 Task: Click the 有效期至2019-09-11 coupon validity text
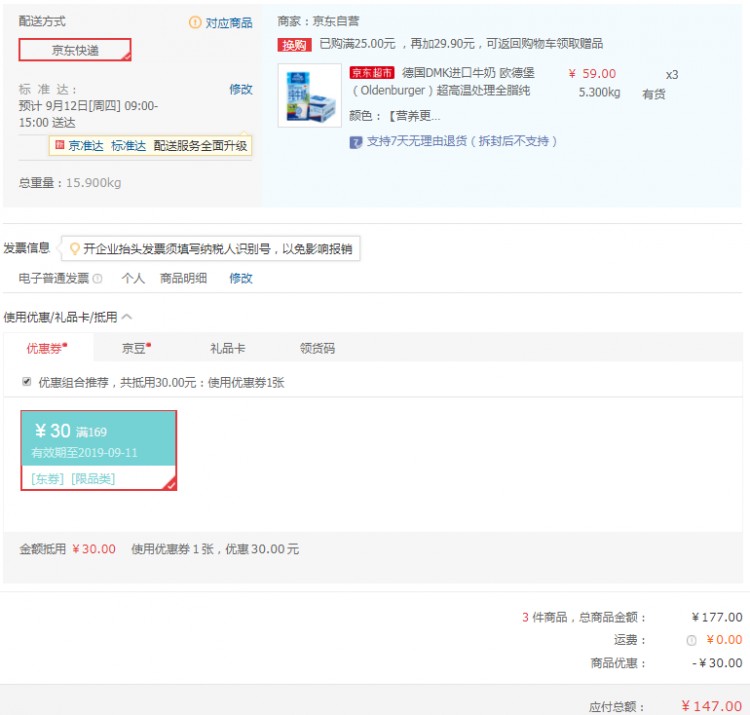click(84, 453)
